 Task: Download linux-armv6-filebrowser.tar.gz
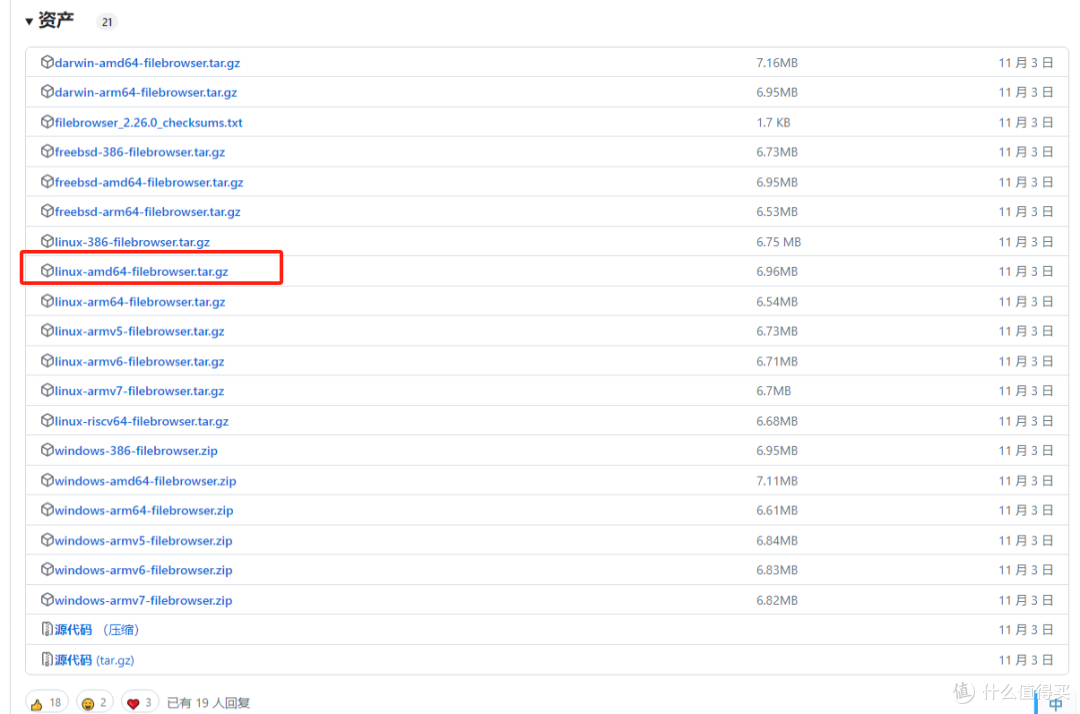pos(139,361)
